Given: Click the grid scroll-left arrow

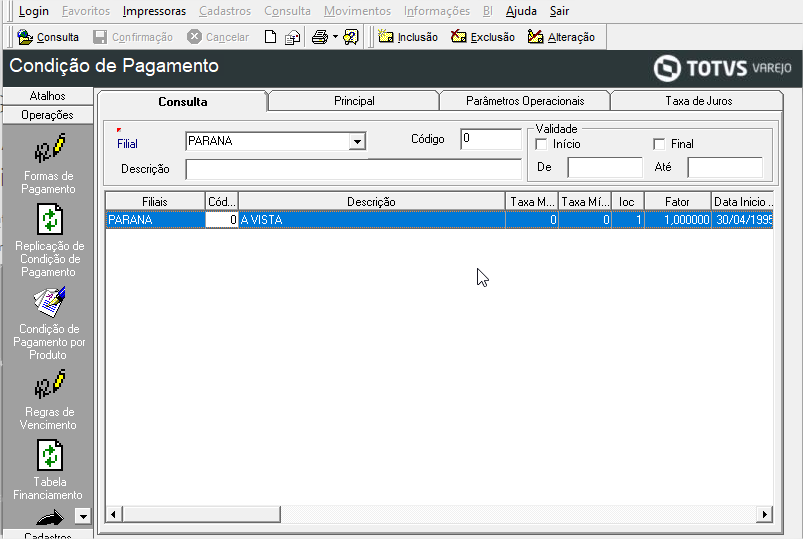Looking at the screenshot, I should tap(114, 514).
